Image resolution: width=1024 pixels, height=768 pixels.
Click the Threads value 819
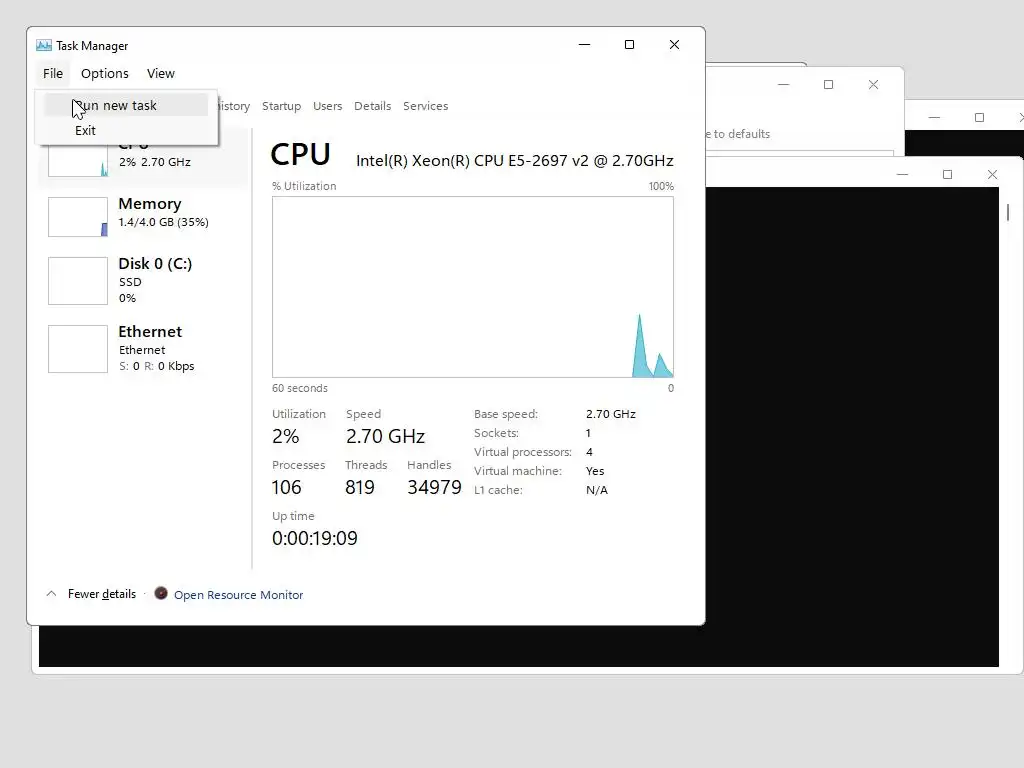click(x=360, y=487)
